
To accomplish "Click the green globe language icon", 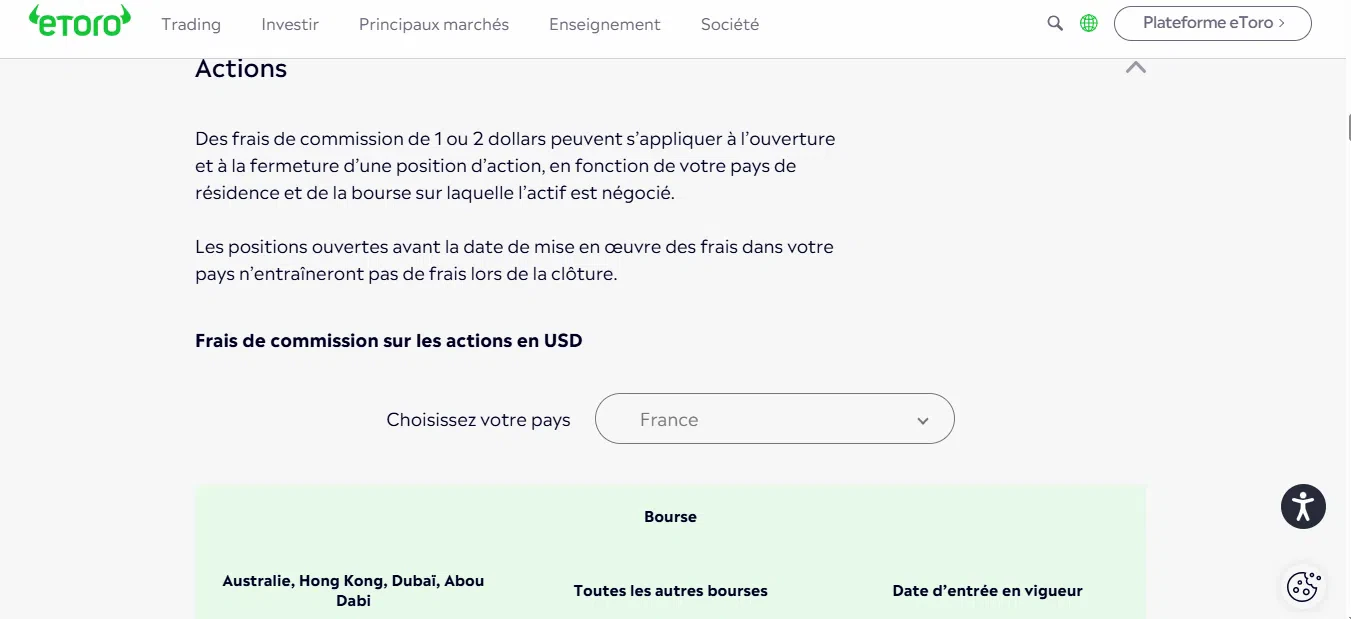I will click(x=1089, y=23).
